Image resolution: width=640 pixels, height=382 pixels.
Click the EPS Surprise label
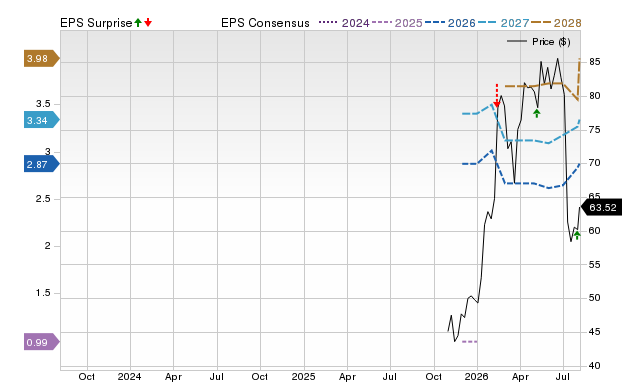[96, 23]
